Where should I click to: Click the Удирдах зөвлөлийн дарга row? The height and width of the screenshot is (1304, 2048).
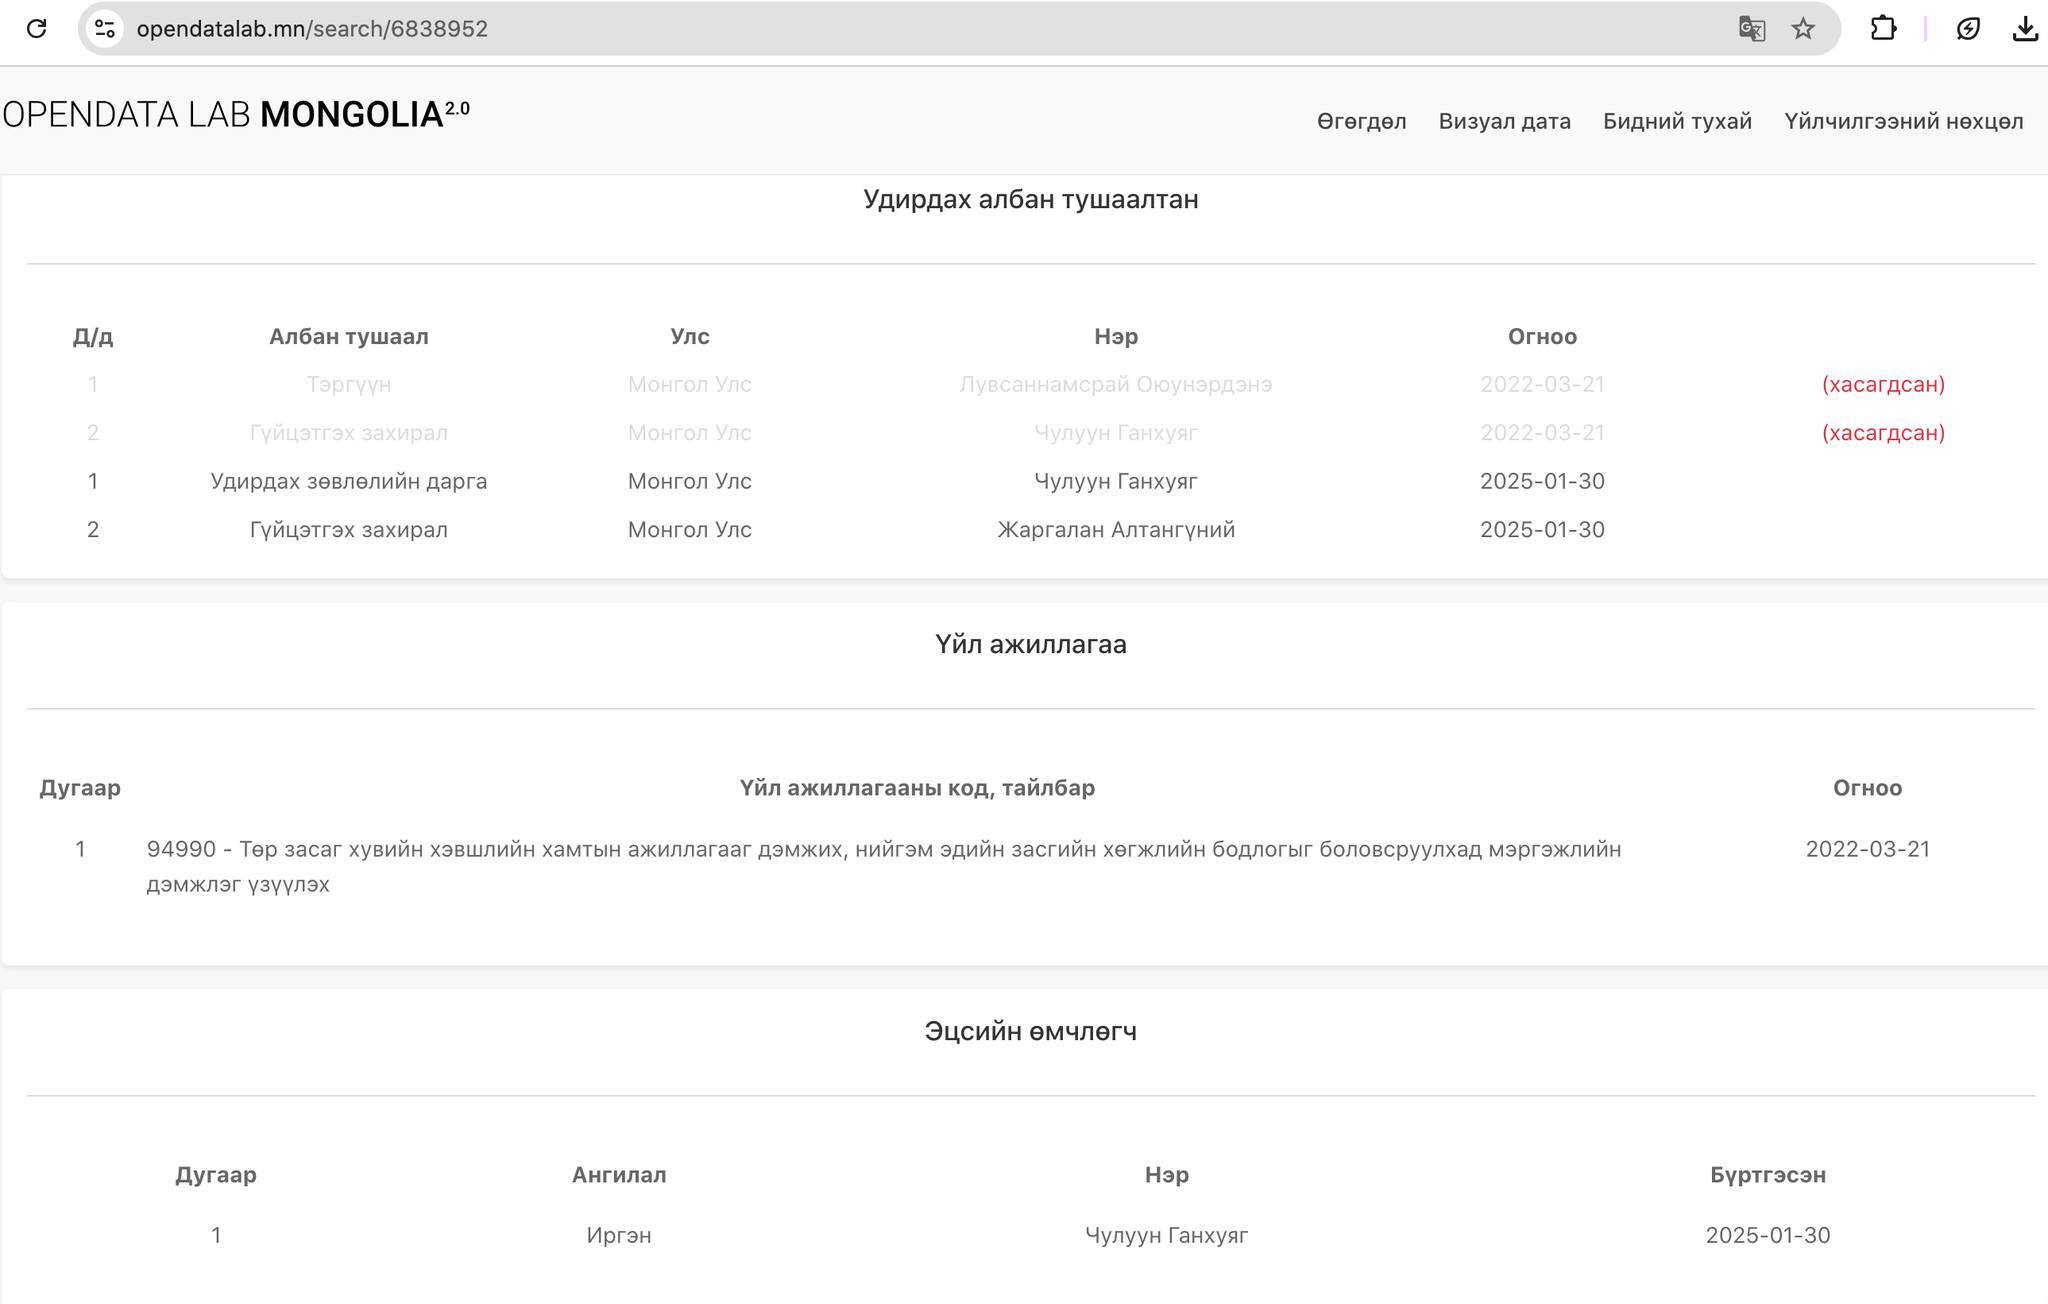pyautogui.click(x=348, y=482)
